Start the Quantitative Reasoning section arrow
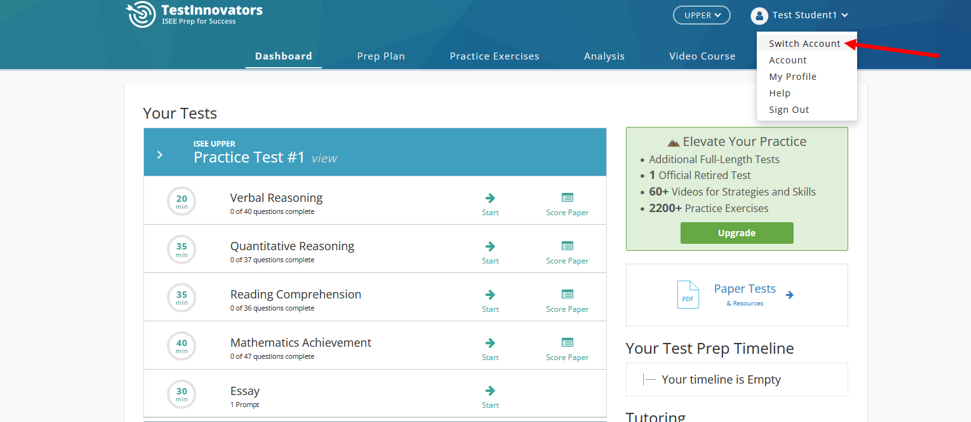Screen dimensions: 971x422 [490, 246]
